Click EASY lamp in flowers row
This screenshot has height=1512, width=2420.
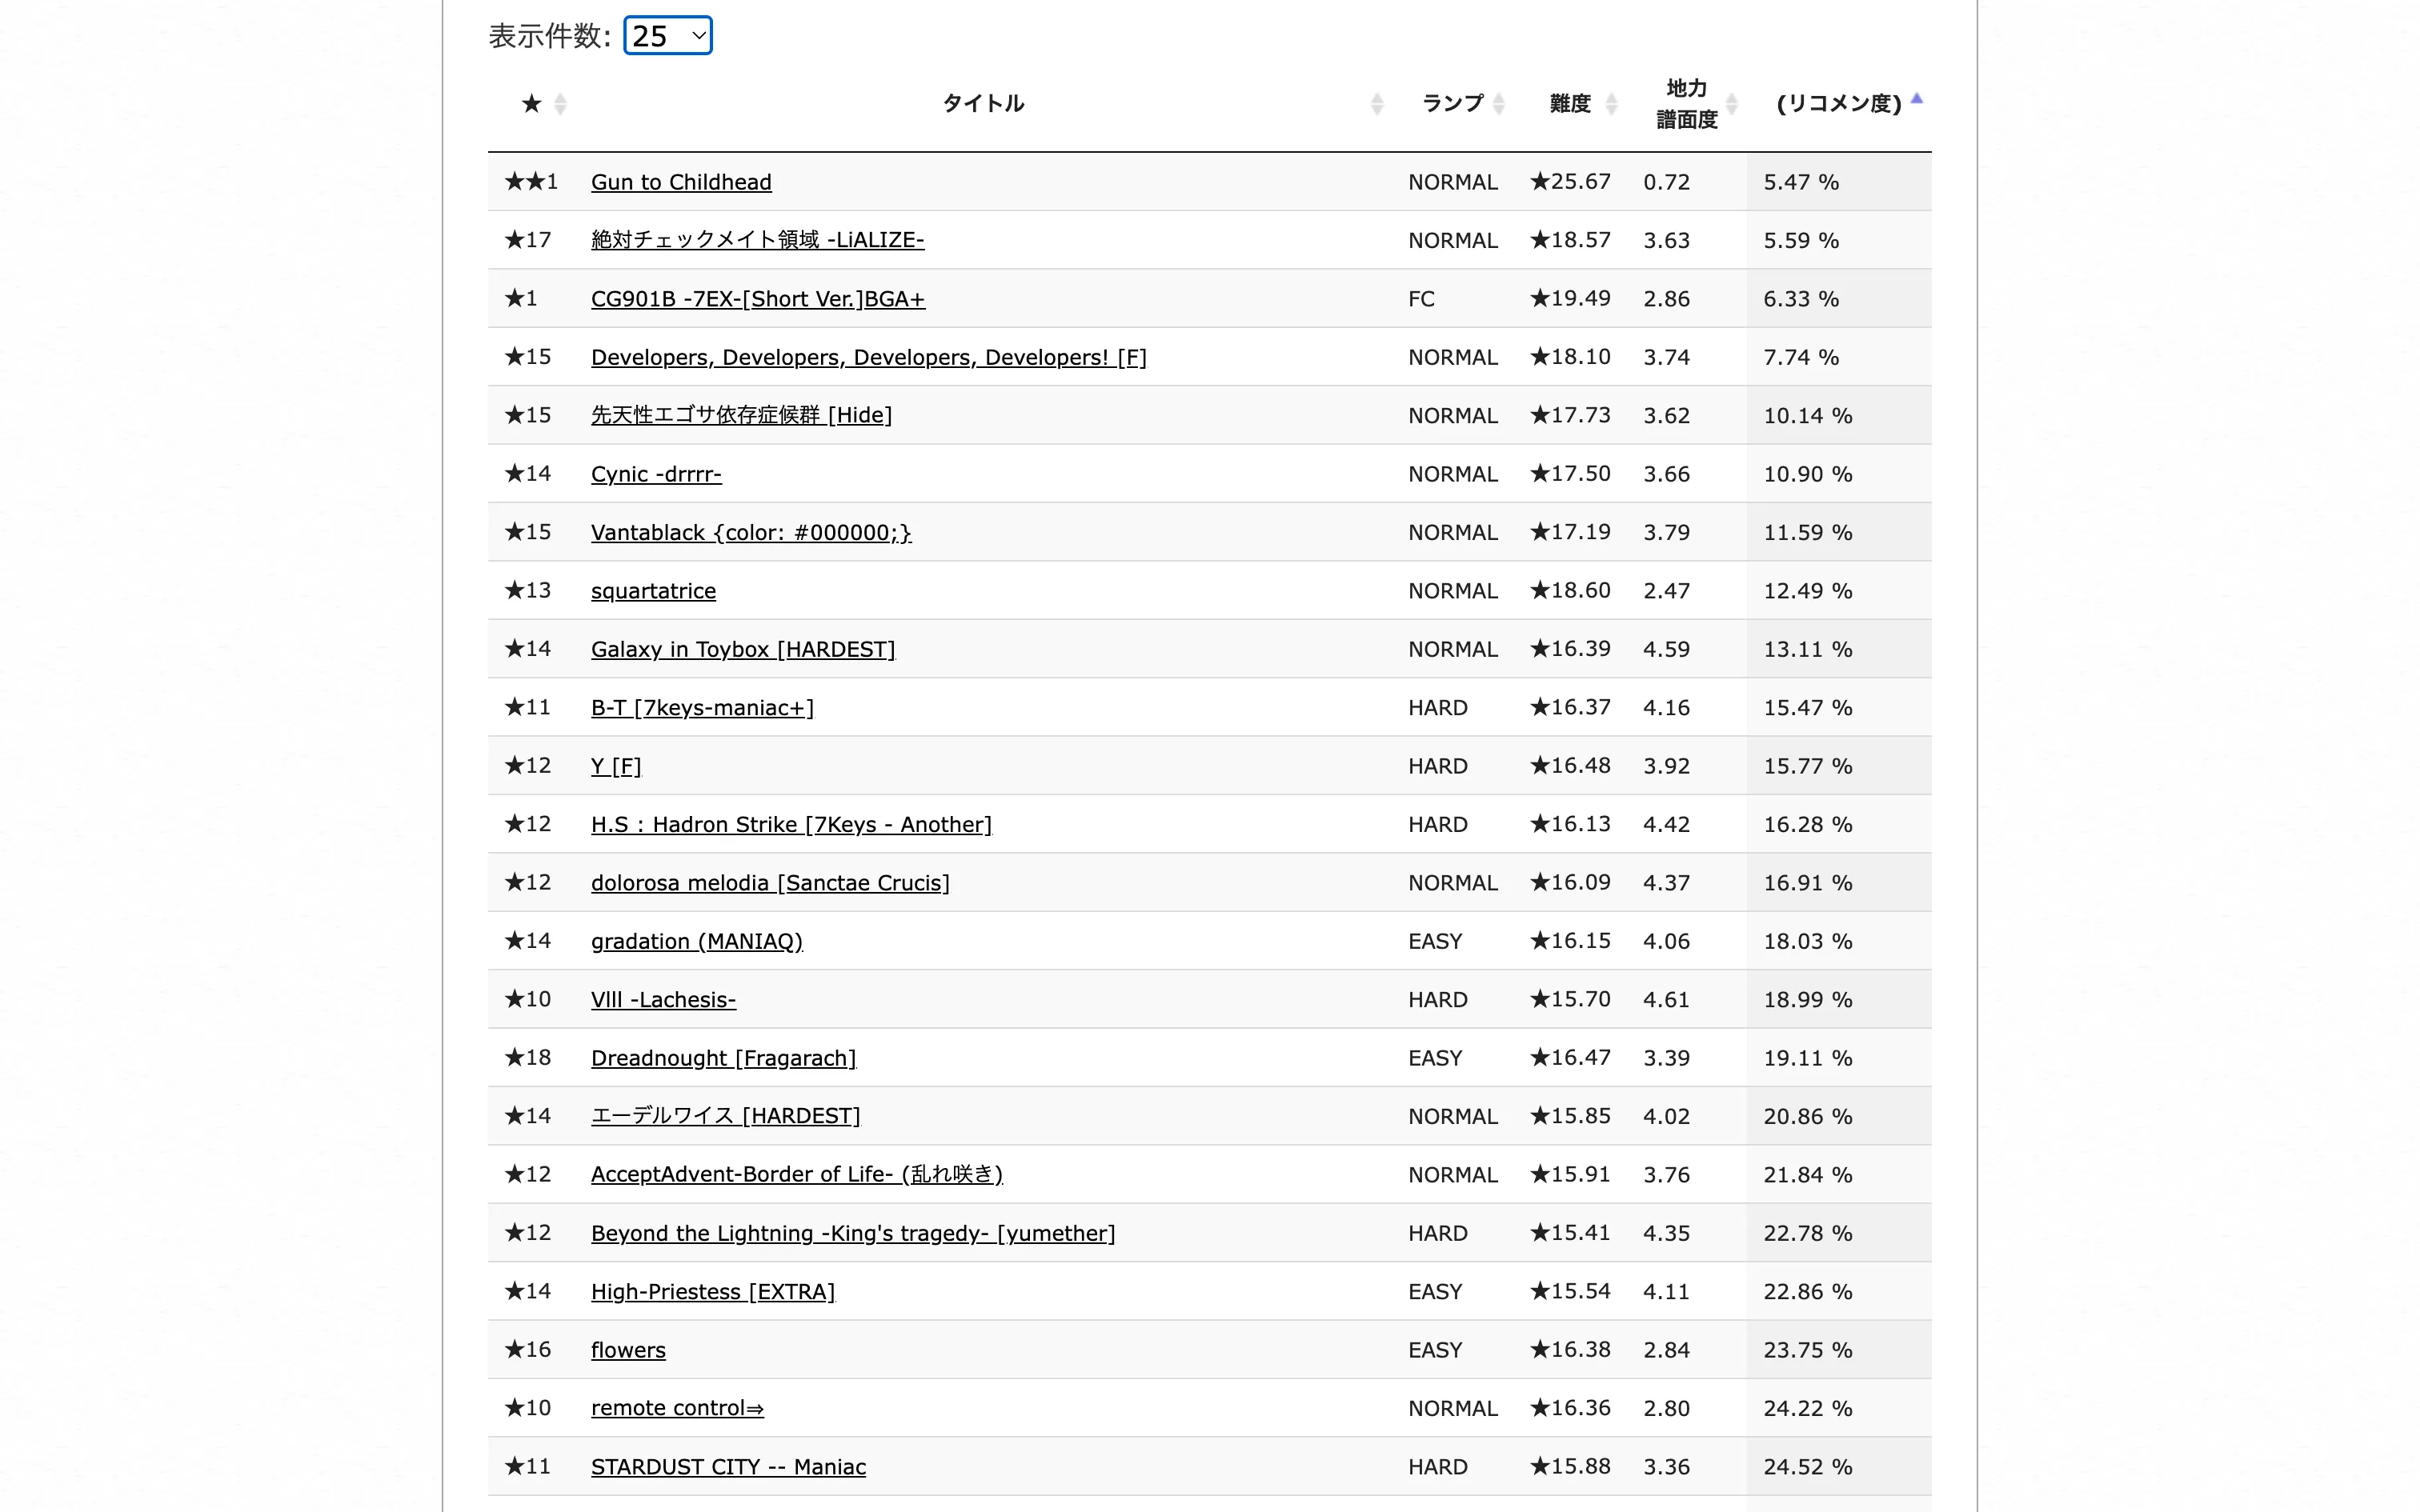coord(1435,1350)
